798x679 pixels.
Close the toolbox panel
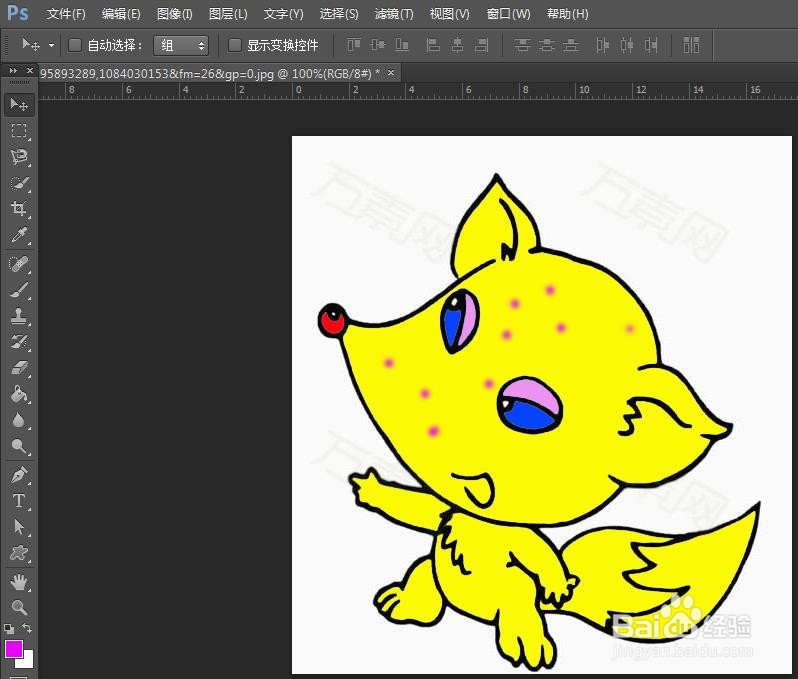click(x=30, y=71)
